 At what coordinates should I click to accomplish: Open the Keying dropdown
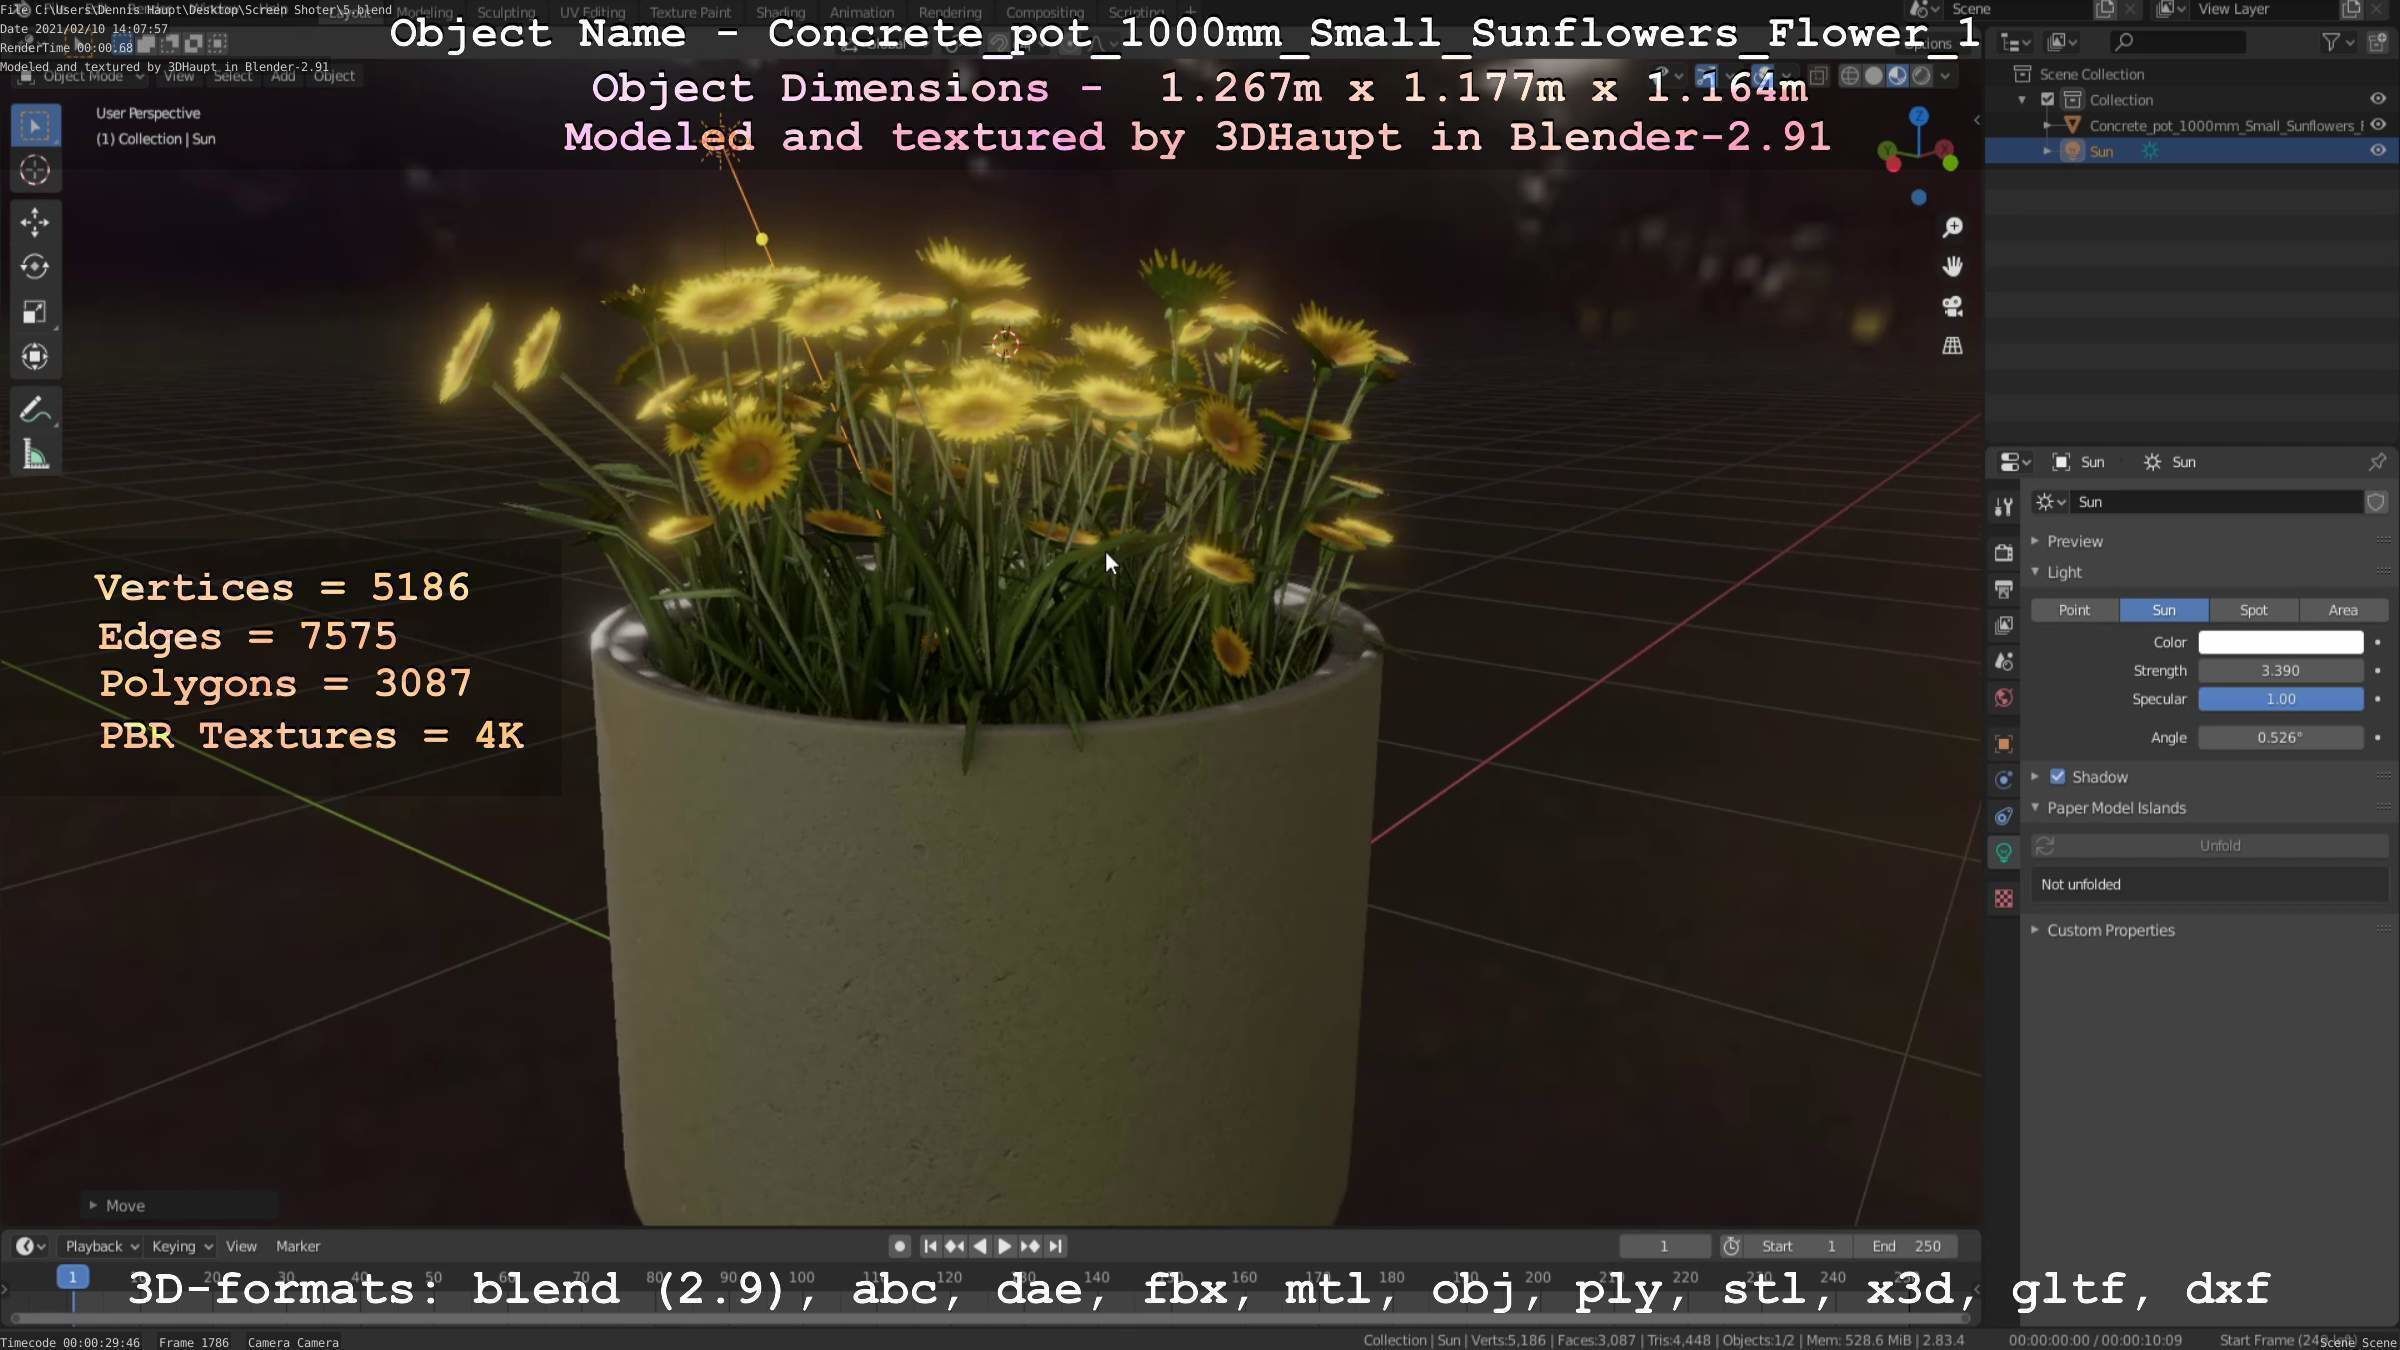point(181,1246)
